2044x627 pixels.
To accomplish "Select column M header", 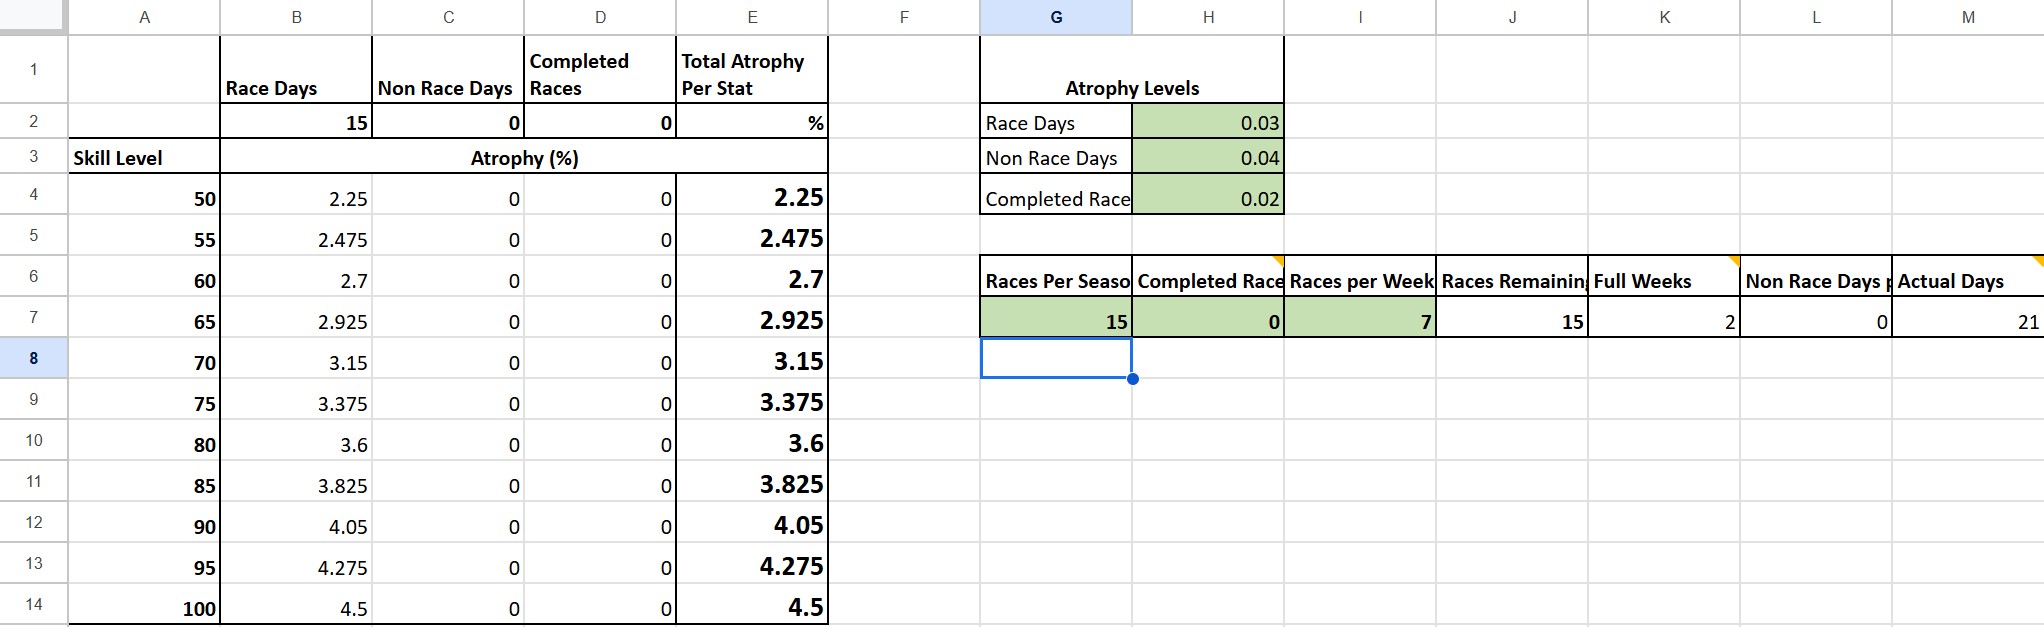I will pyautogui.click(x=1968, y=17).
